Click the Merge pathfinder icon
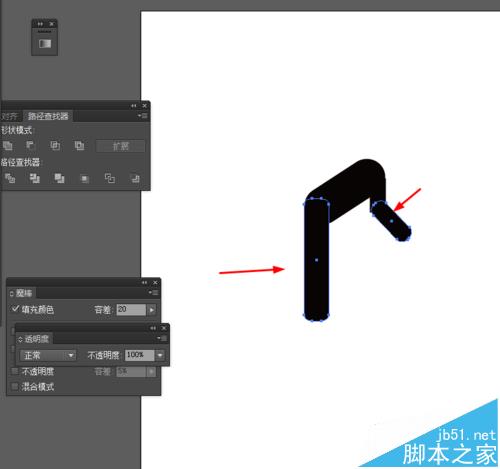500x469 pixels. [x=60, y=178]
